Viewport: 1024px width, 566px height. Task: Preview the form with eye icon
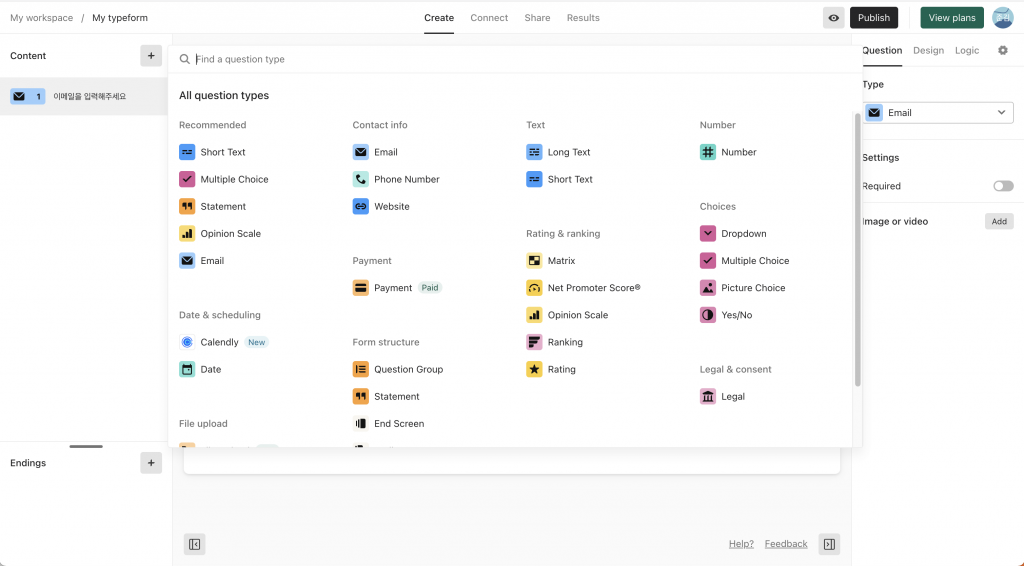point(833,18)
